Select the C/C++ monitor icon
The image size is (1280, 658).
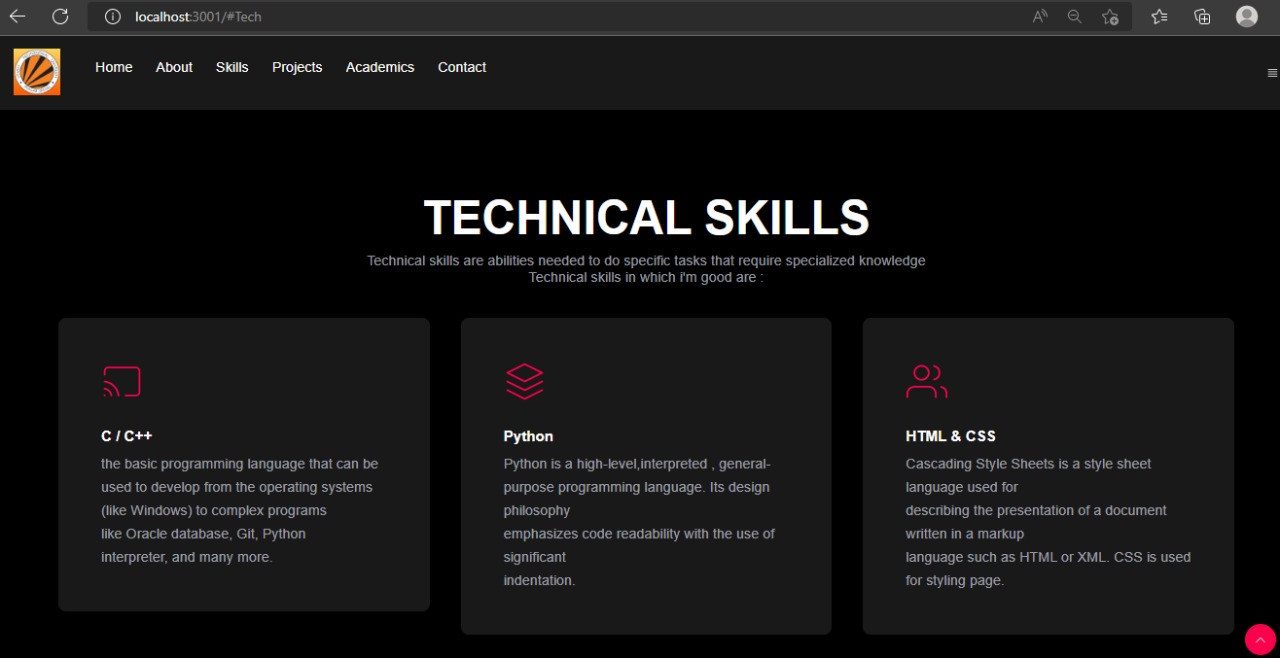(x=121, y=381)
